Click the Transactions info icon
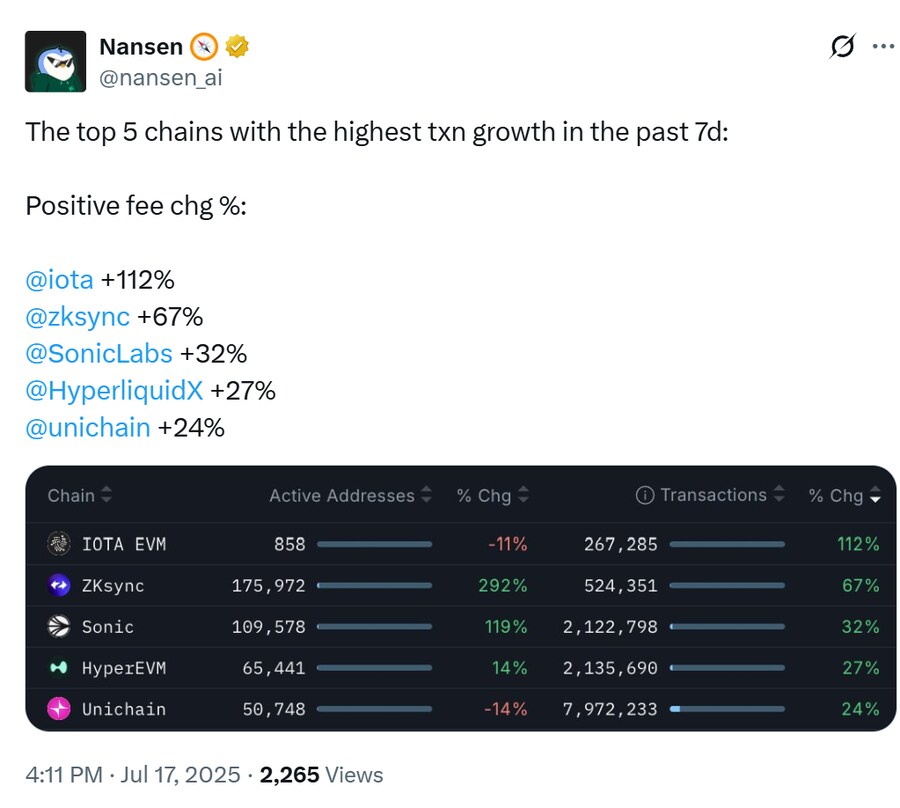 (645, 495)
